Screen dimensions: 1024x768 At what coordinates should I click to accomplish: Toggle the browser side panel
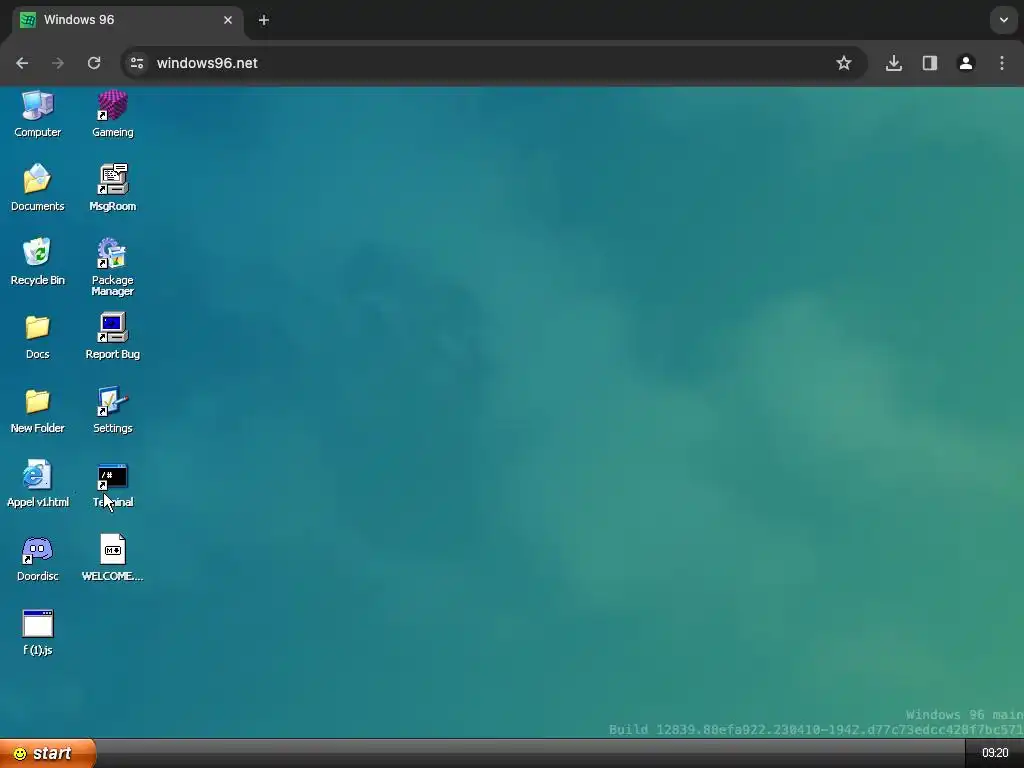pos(929,63)
